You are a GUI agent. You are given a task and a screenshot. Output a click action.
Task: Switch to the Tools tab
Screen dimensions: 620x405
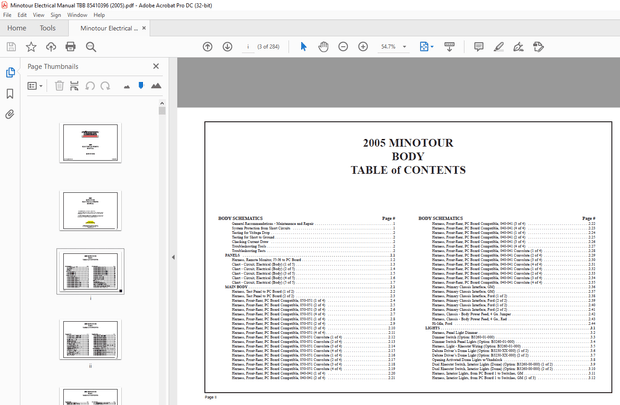click(47, 28)
